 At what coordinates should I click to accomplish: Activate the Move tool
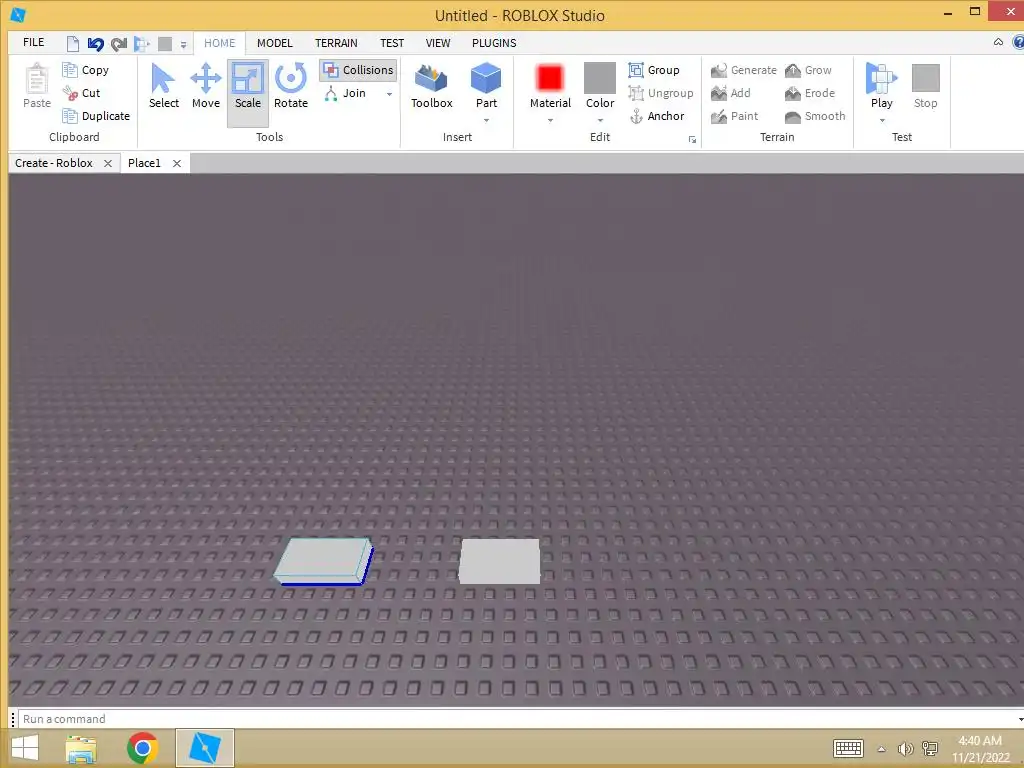point(206,86)
